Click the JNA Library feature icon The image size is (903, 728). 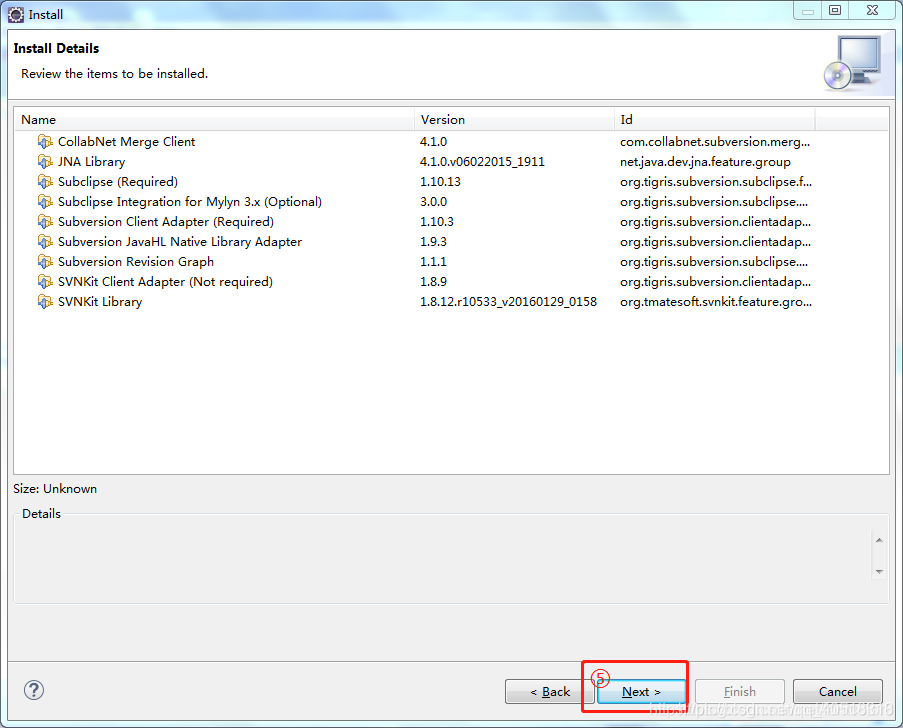(x=45, y=162)
